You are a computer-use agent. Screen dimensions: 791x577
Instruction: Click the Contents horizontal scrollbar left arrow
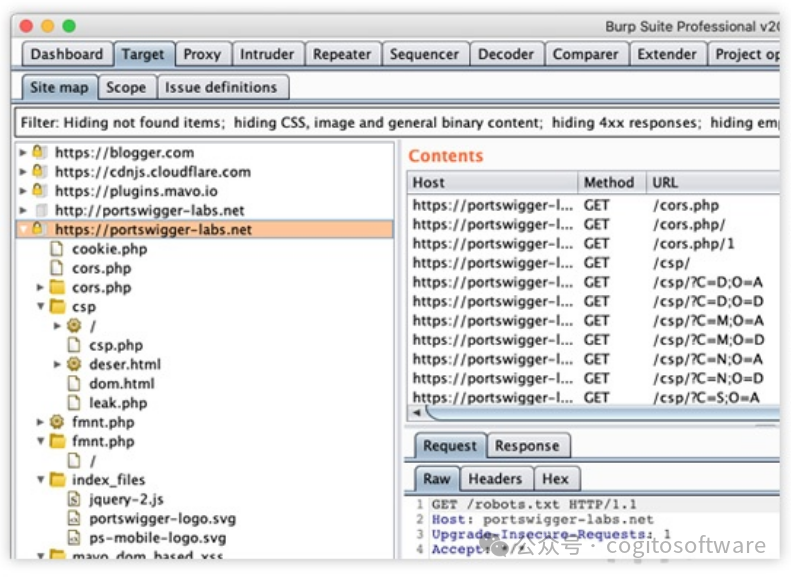(417, 413)
